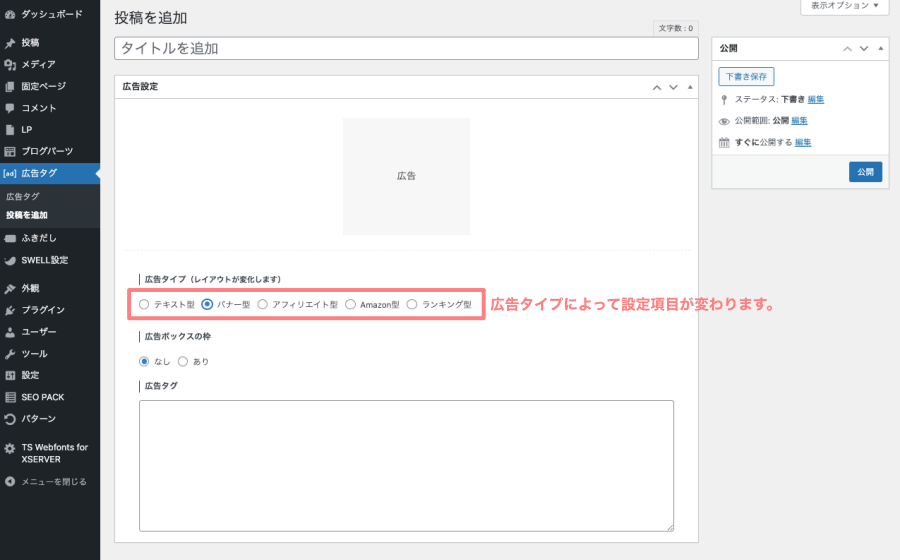Click the パターン circular arrow icon
The height and width of the screenshot is (560, 900).
point(10,419)
